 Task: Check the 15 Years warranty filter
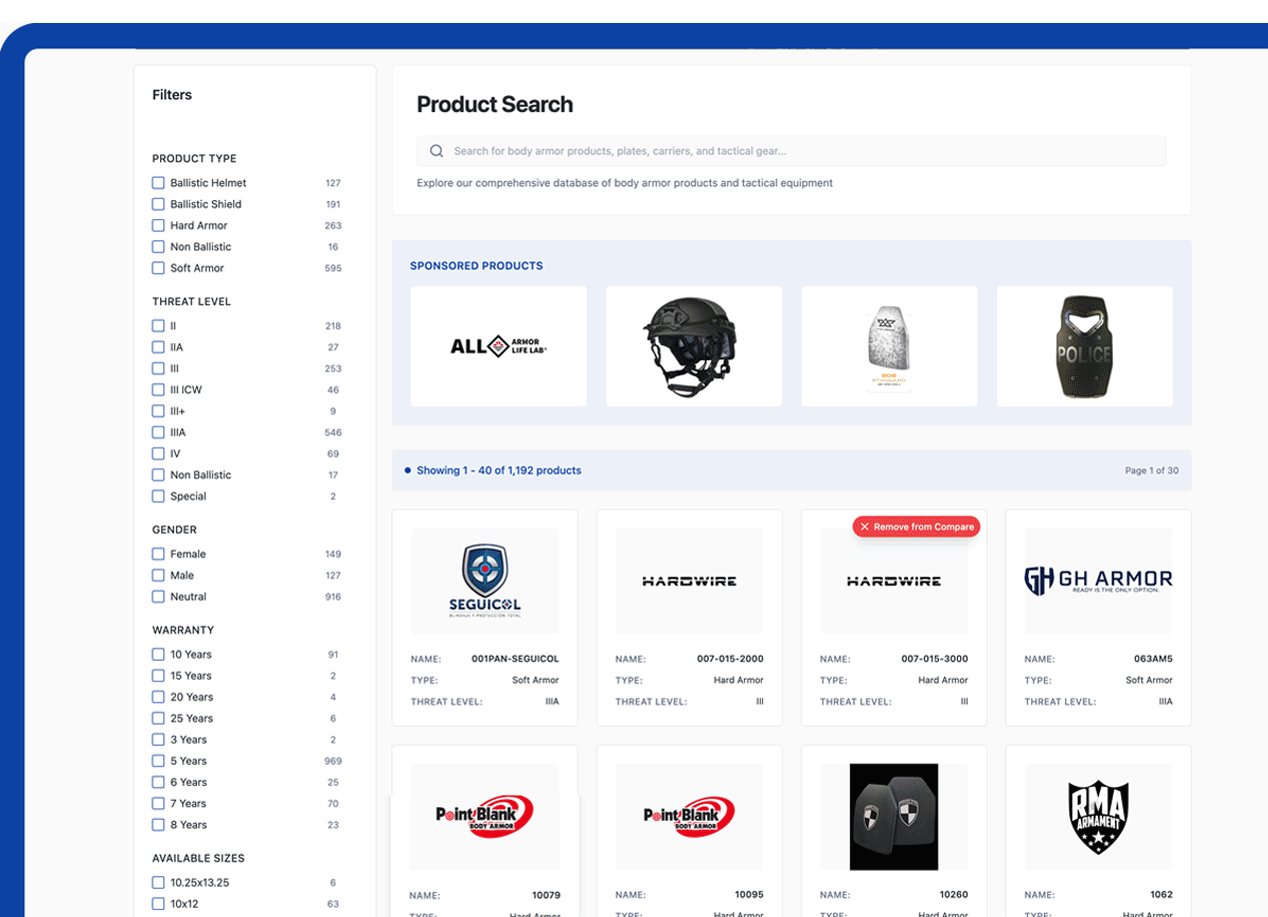coord(158,676)
